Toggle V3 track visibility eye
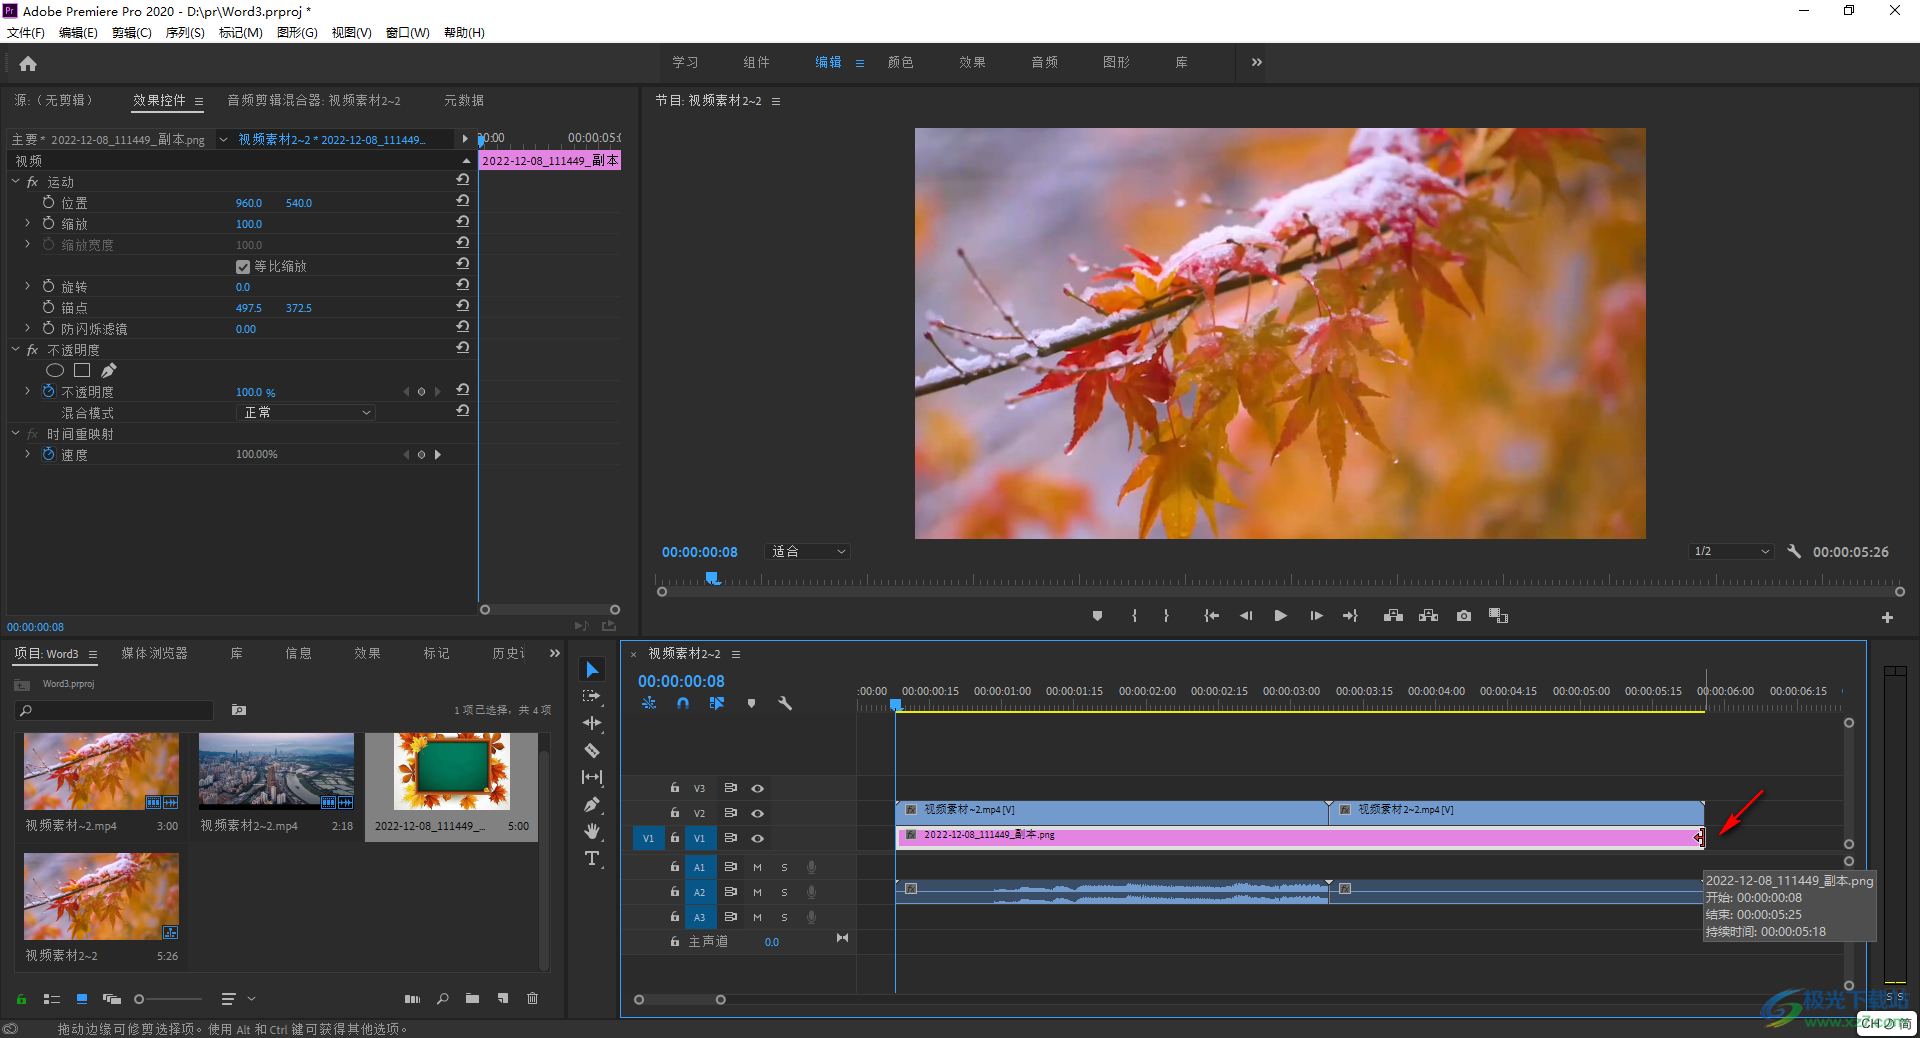 [757, 788]
